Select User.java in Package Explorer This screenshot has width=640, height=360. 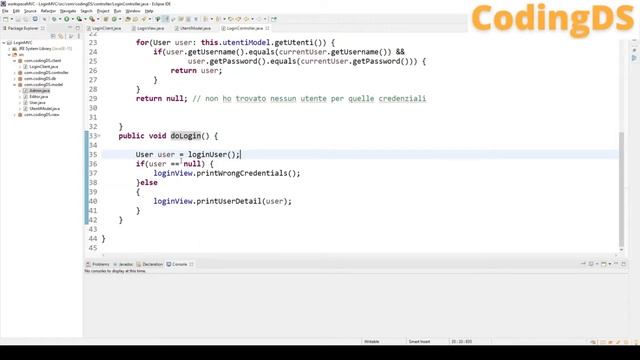click(37, 102)
